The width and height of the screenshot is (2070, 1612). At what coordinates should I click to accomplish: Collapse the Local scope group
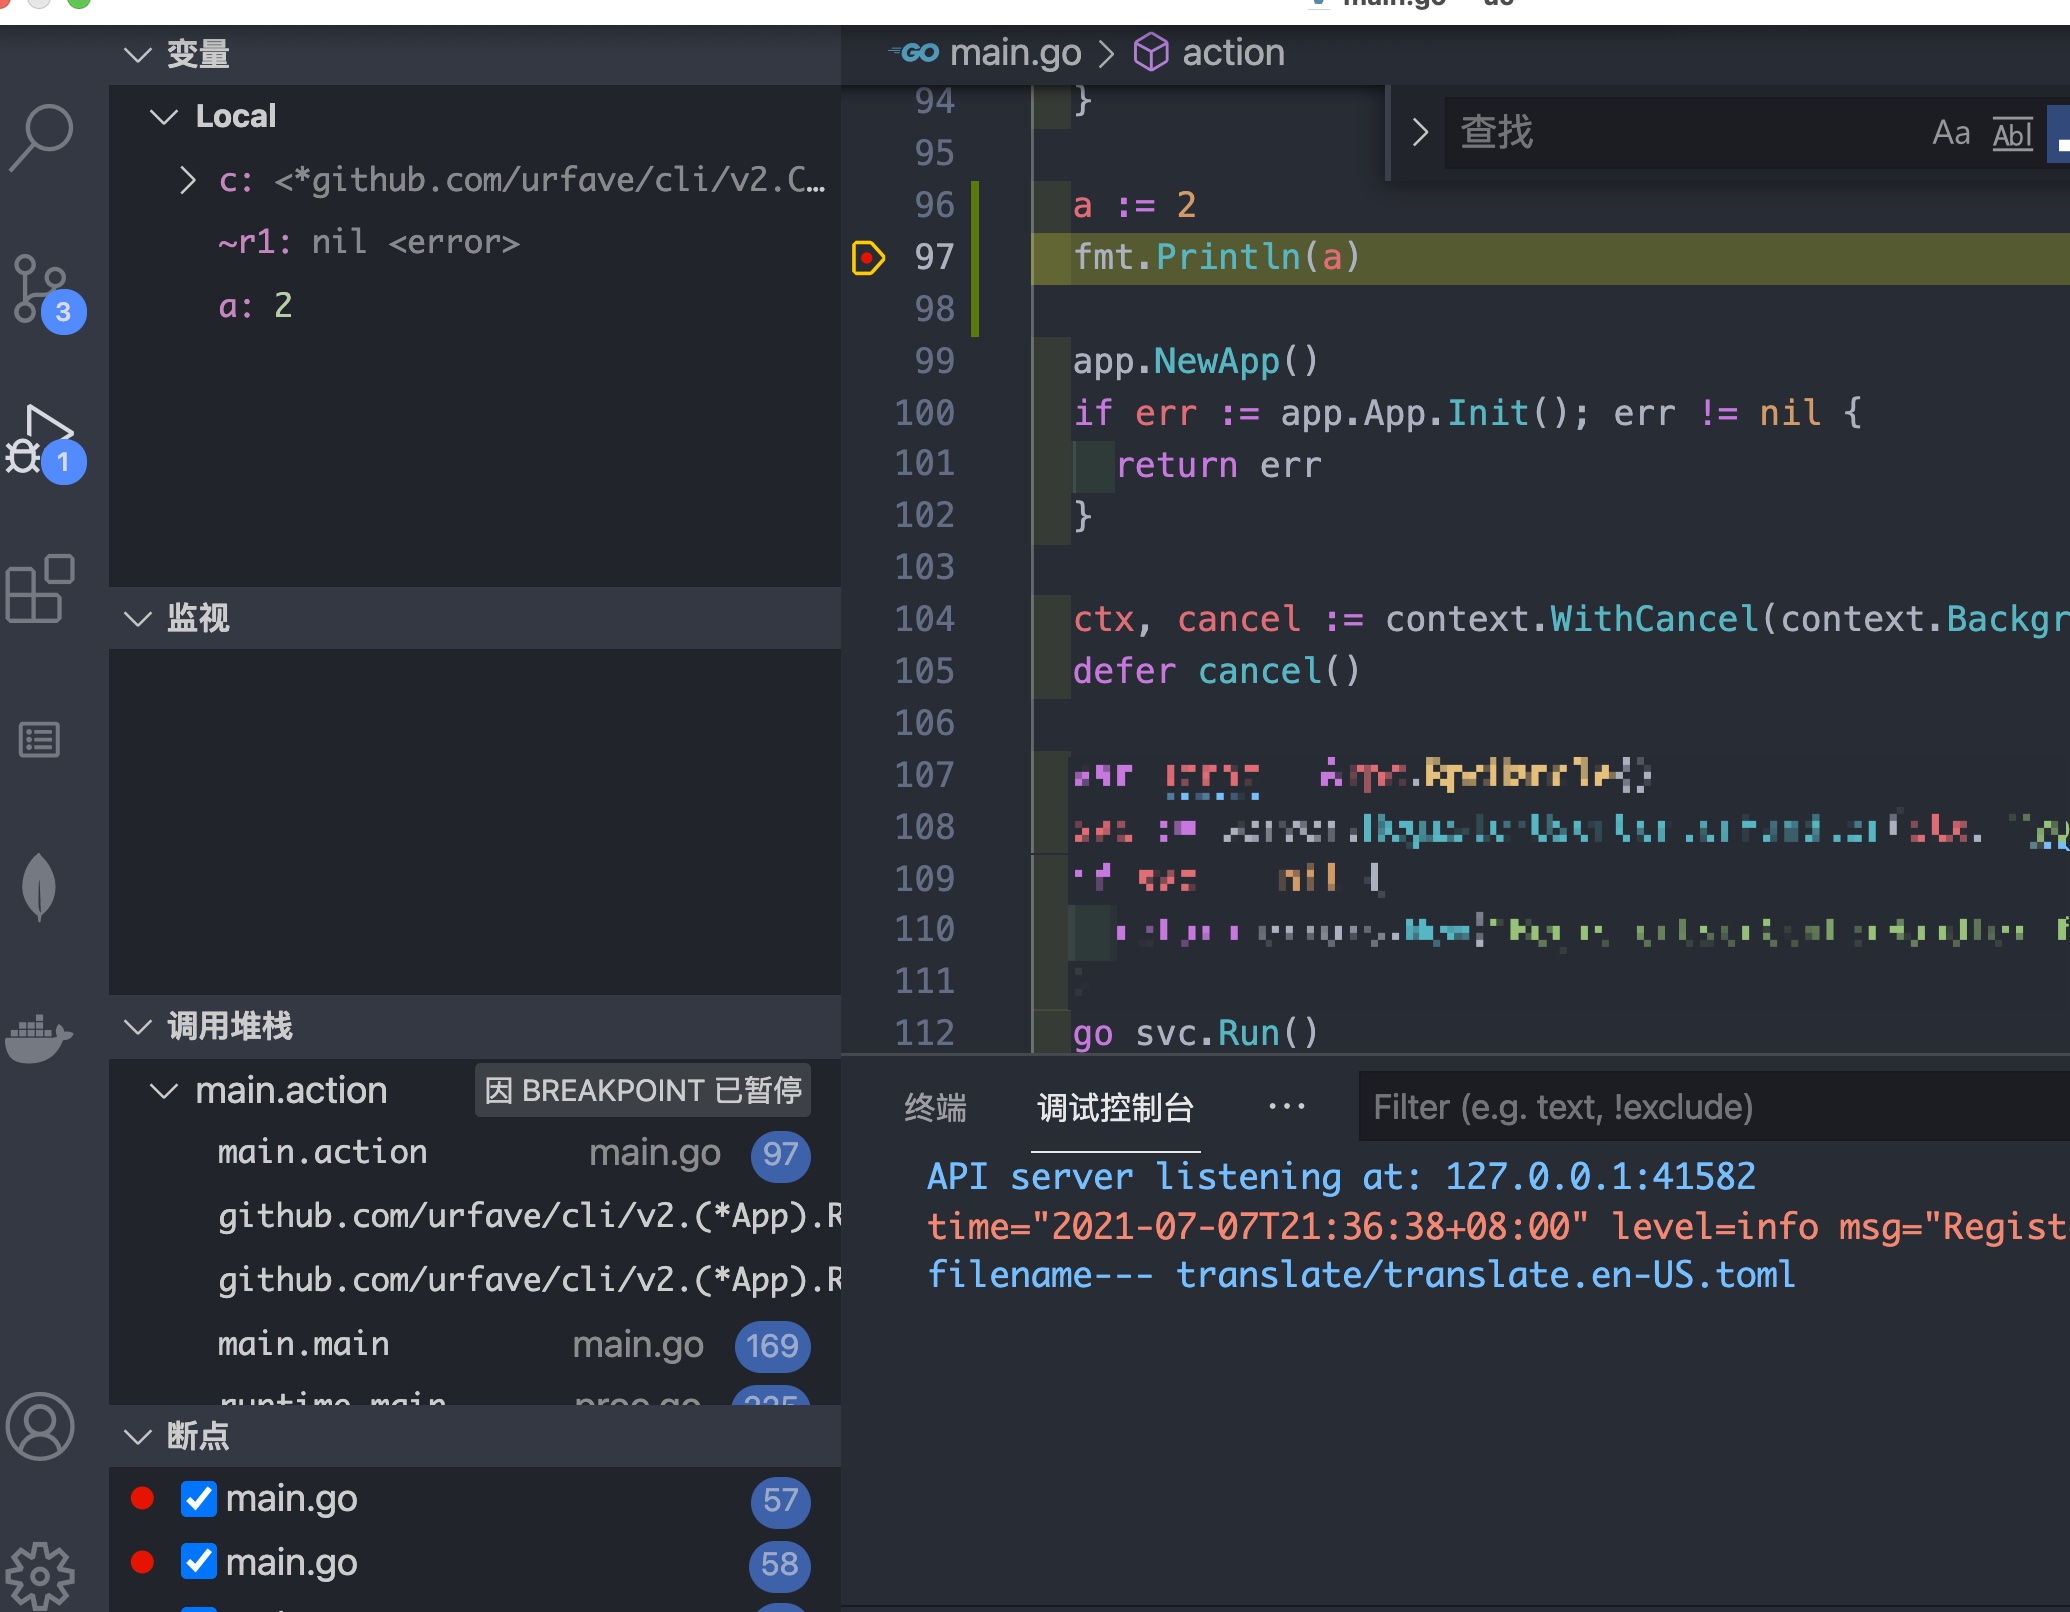coord(163,117)
